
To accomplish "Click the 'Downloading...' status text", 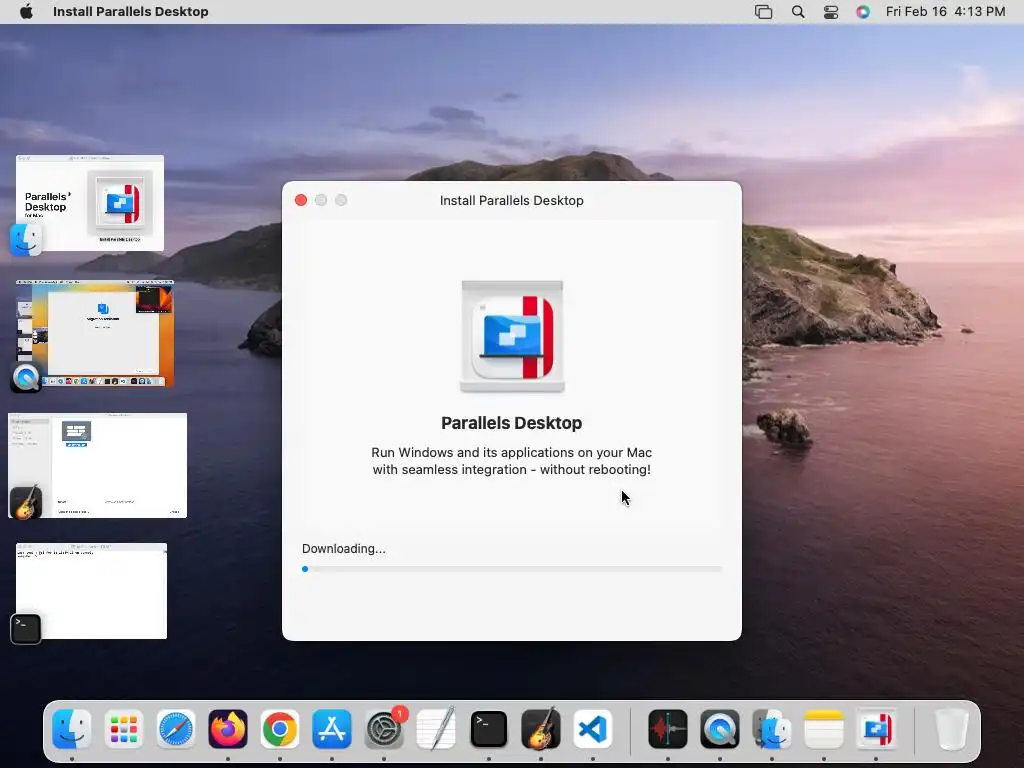I will [x=344, y=549].
